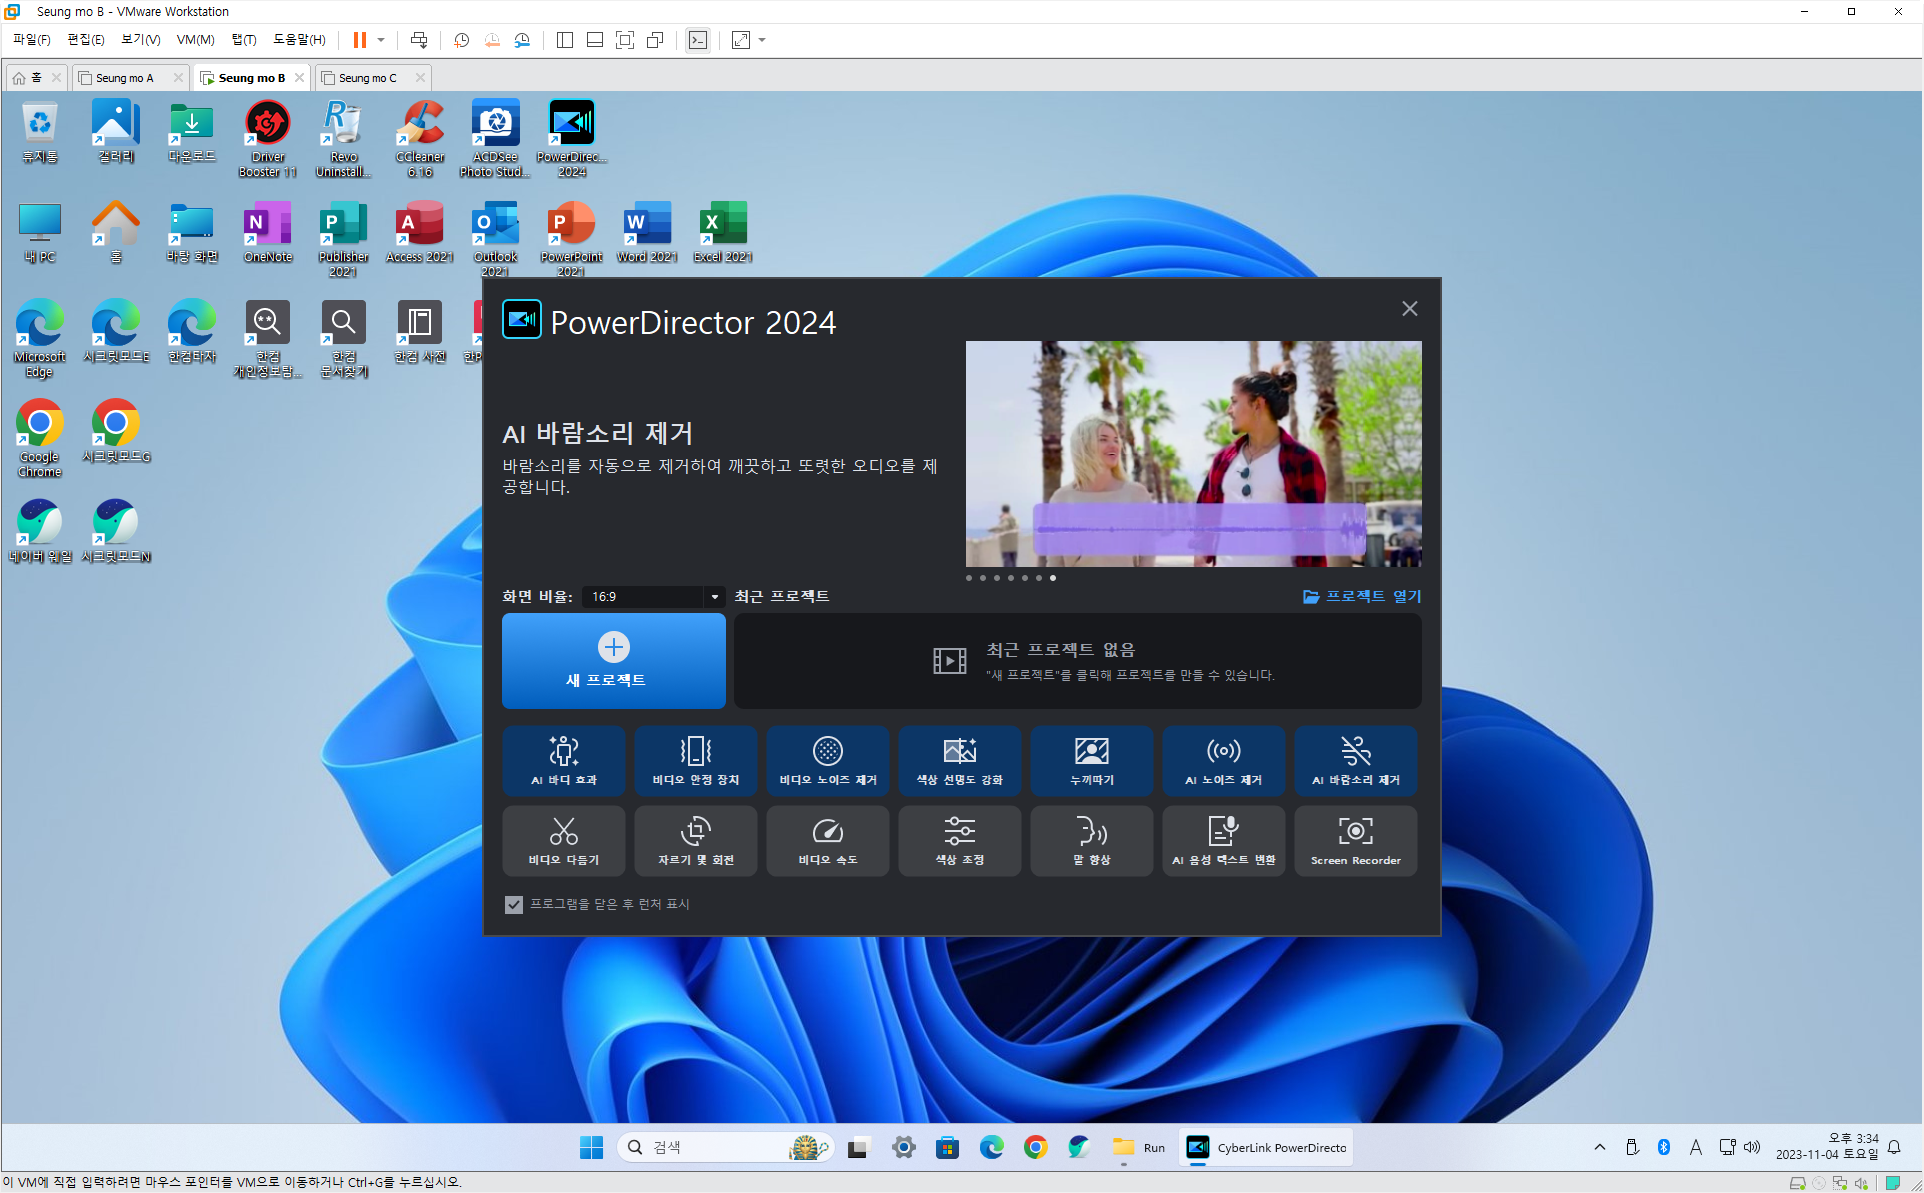Open the VM(M) menu
The image size is (1924, 1193).
tap(195, 40)
